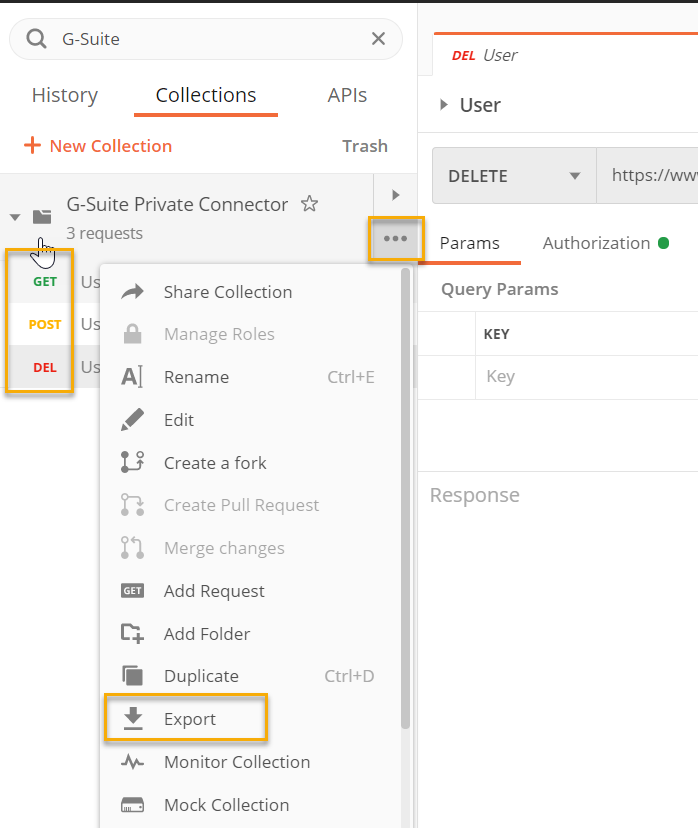The height and width of the screenshot is (828, 698).
Task: Click the Add Folder plus icon
Action: 132,633
